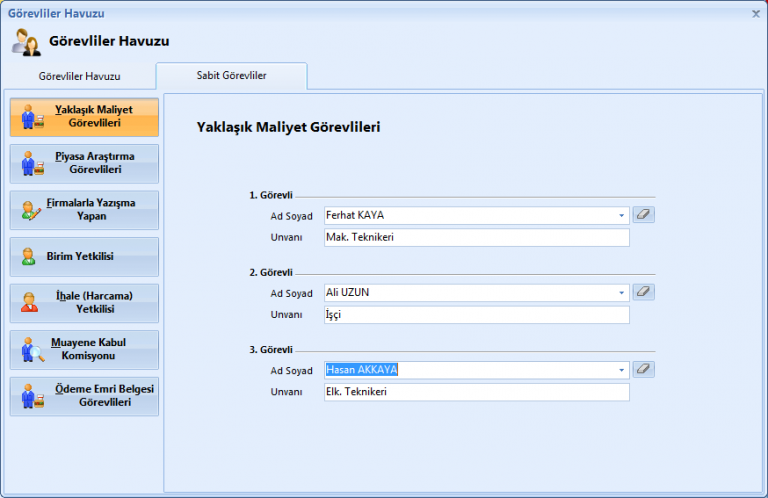This screenshot has height=498, width=768.
Task: Click the Firmalarla Yazışma Yapan icon
Action: (32, 210)
